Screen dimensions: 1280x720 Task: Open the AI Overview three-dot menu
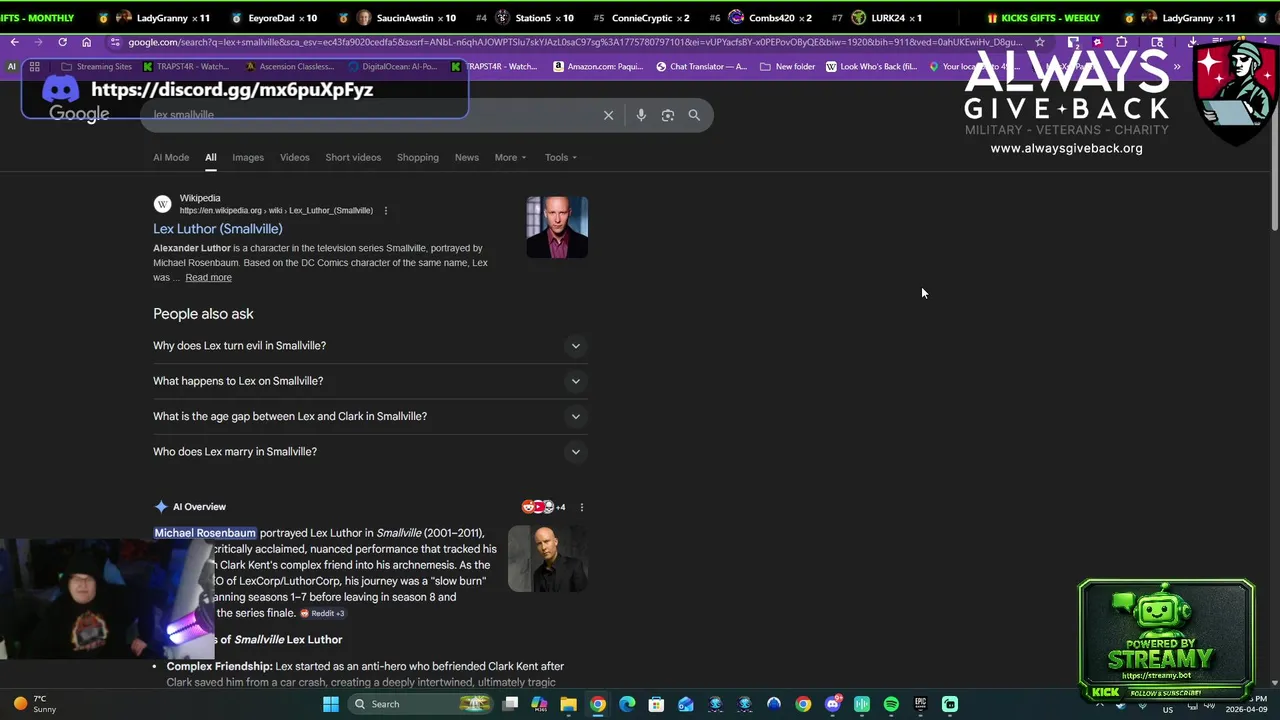point(581,507)
